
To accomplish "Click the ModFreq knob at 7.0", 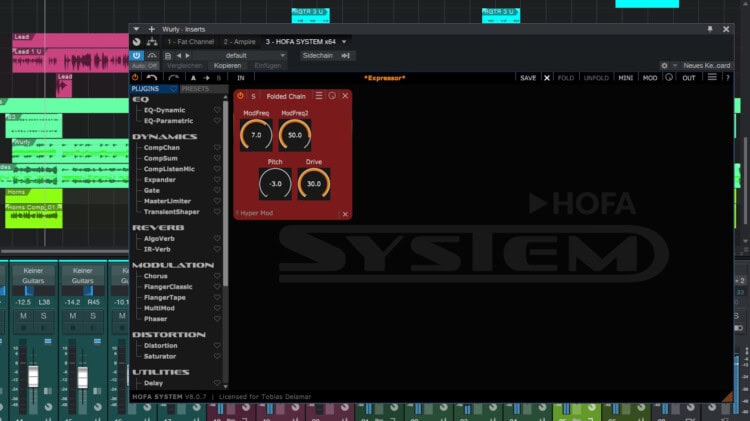I will (256, 135).
